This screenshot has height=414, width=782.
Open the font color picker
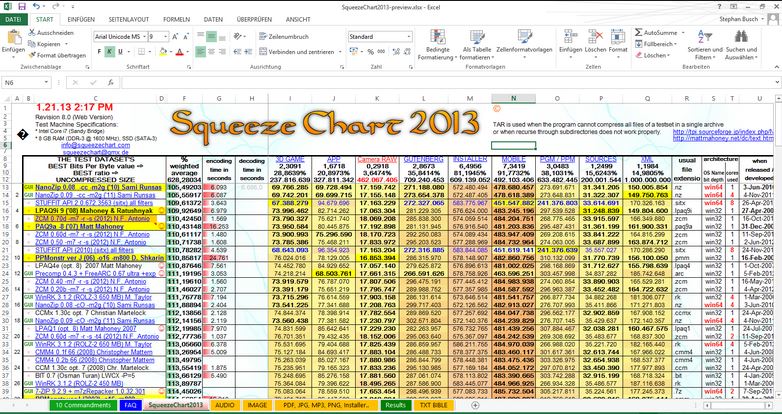(187, 52)
